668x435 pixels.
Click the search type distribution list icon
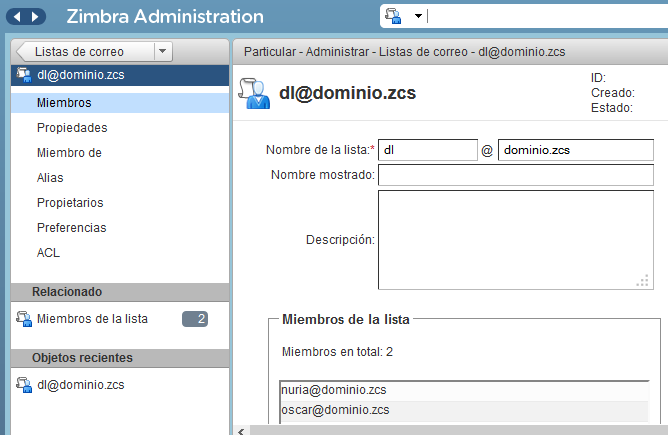[393, 16]
